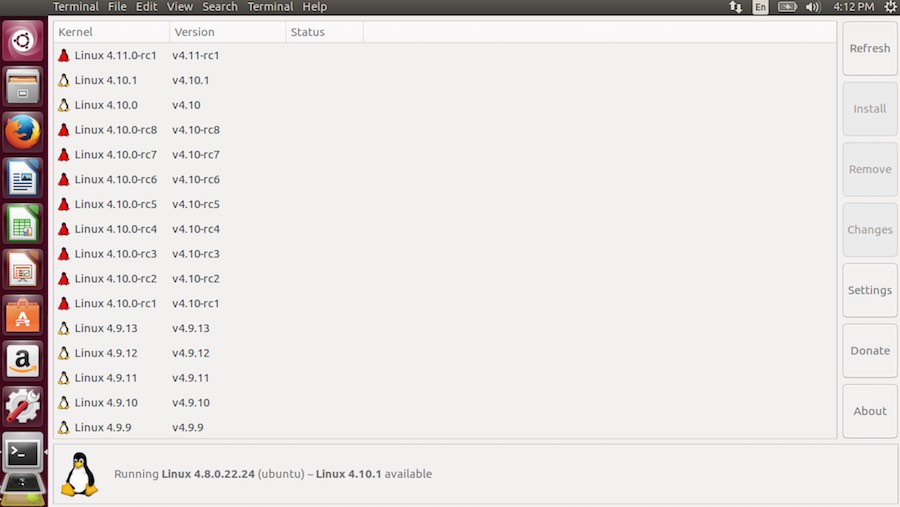Viewport: 900px width, 507px height.
Task: Open the Files manager icon in launcher
Action: point(22,88)
